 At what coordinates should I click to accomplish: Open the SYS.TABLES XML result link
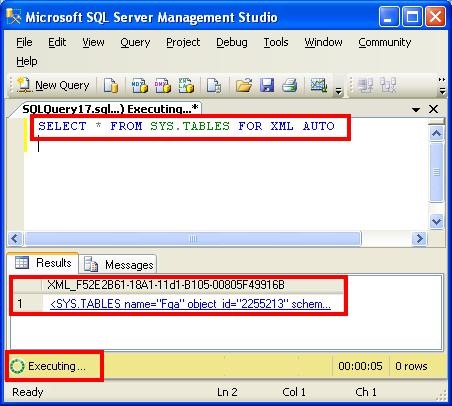pyautogui.click(x=190, y=304)
